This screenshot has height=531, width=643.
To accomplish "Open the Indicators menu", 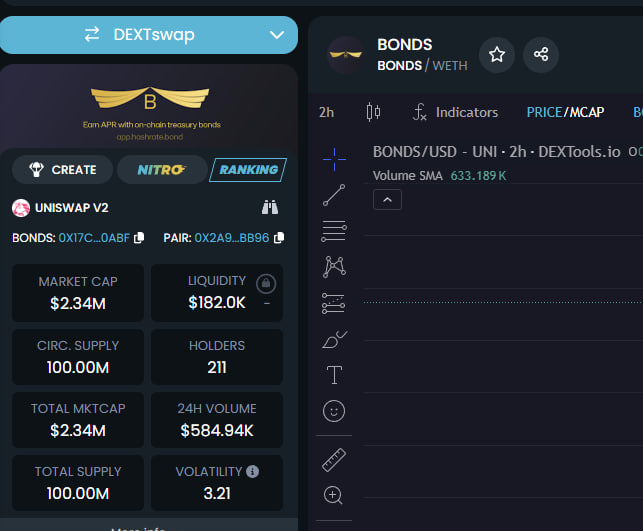I will pyautogui.click(x=455, y=112).
